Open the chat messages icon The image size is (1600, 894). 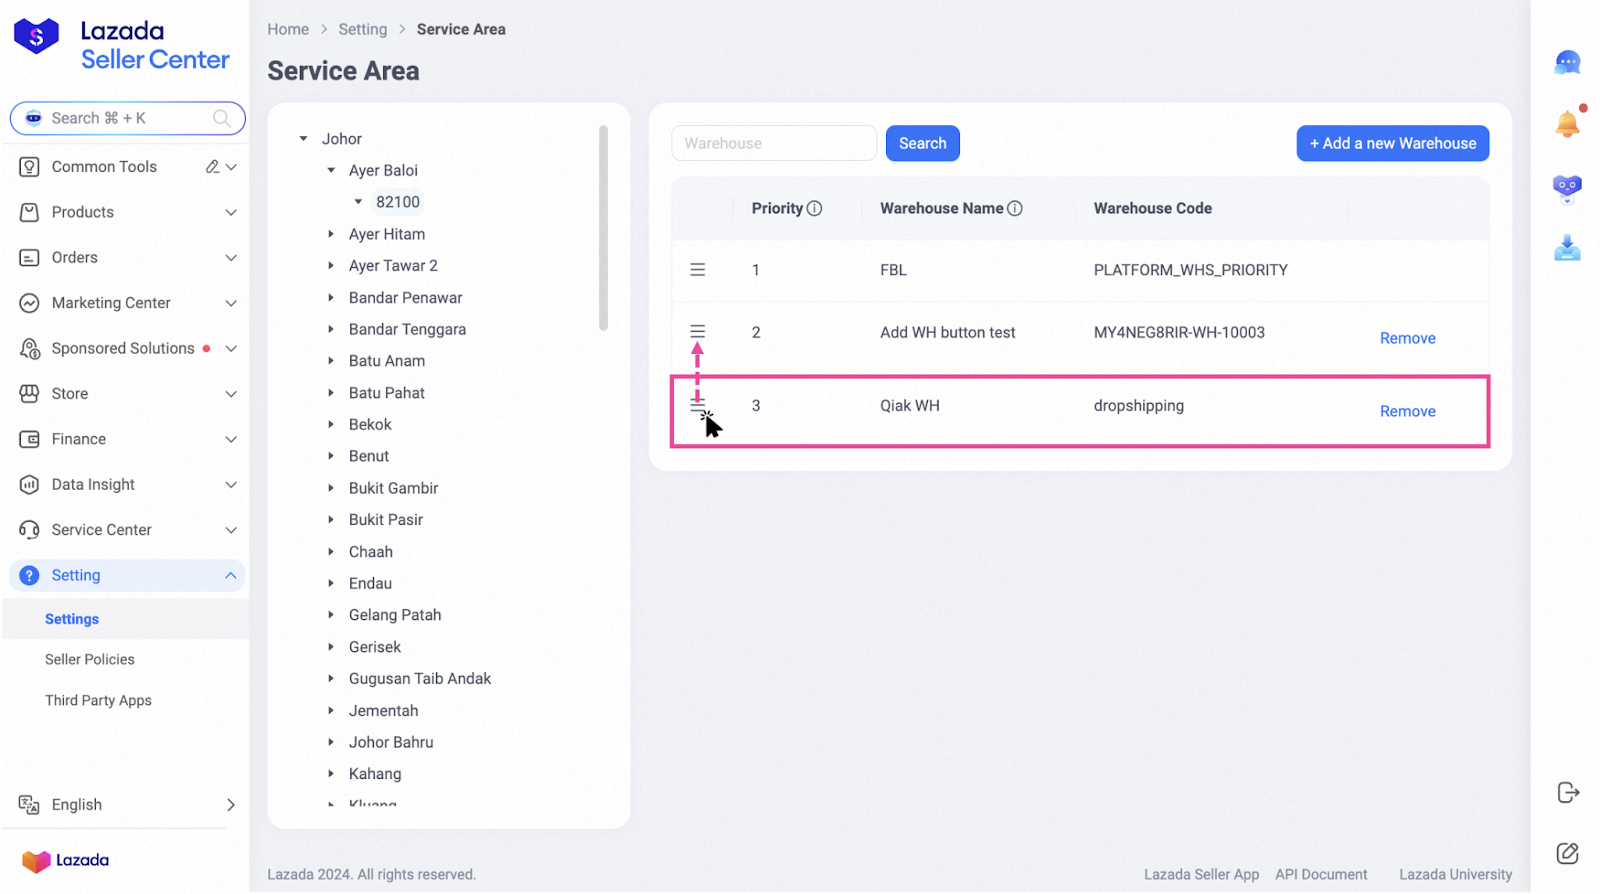[1566, 63]
